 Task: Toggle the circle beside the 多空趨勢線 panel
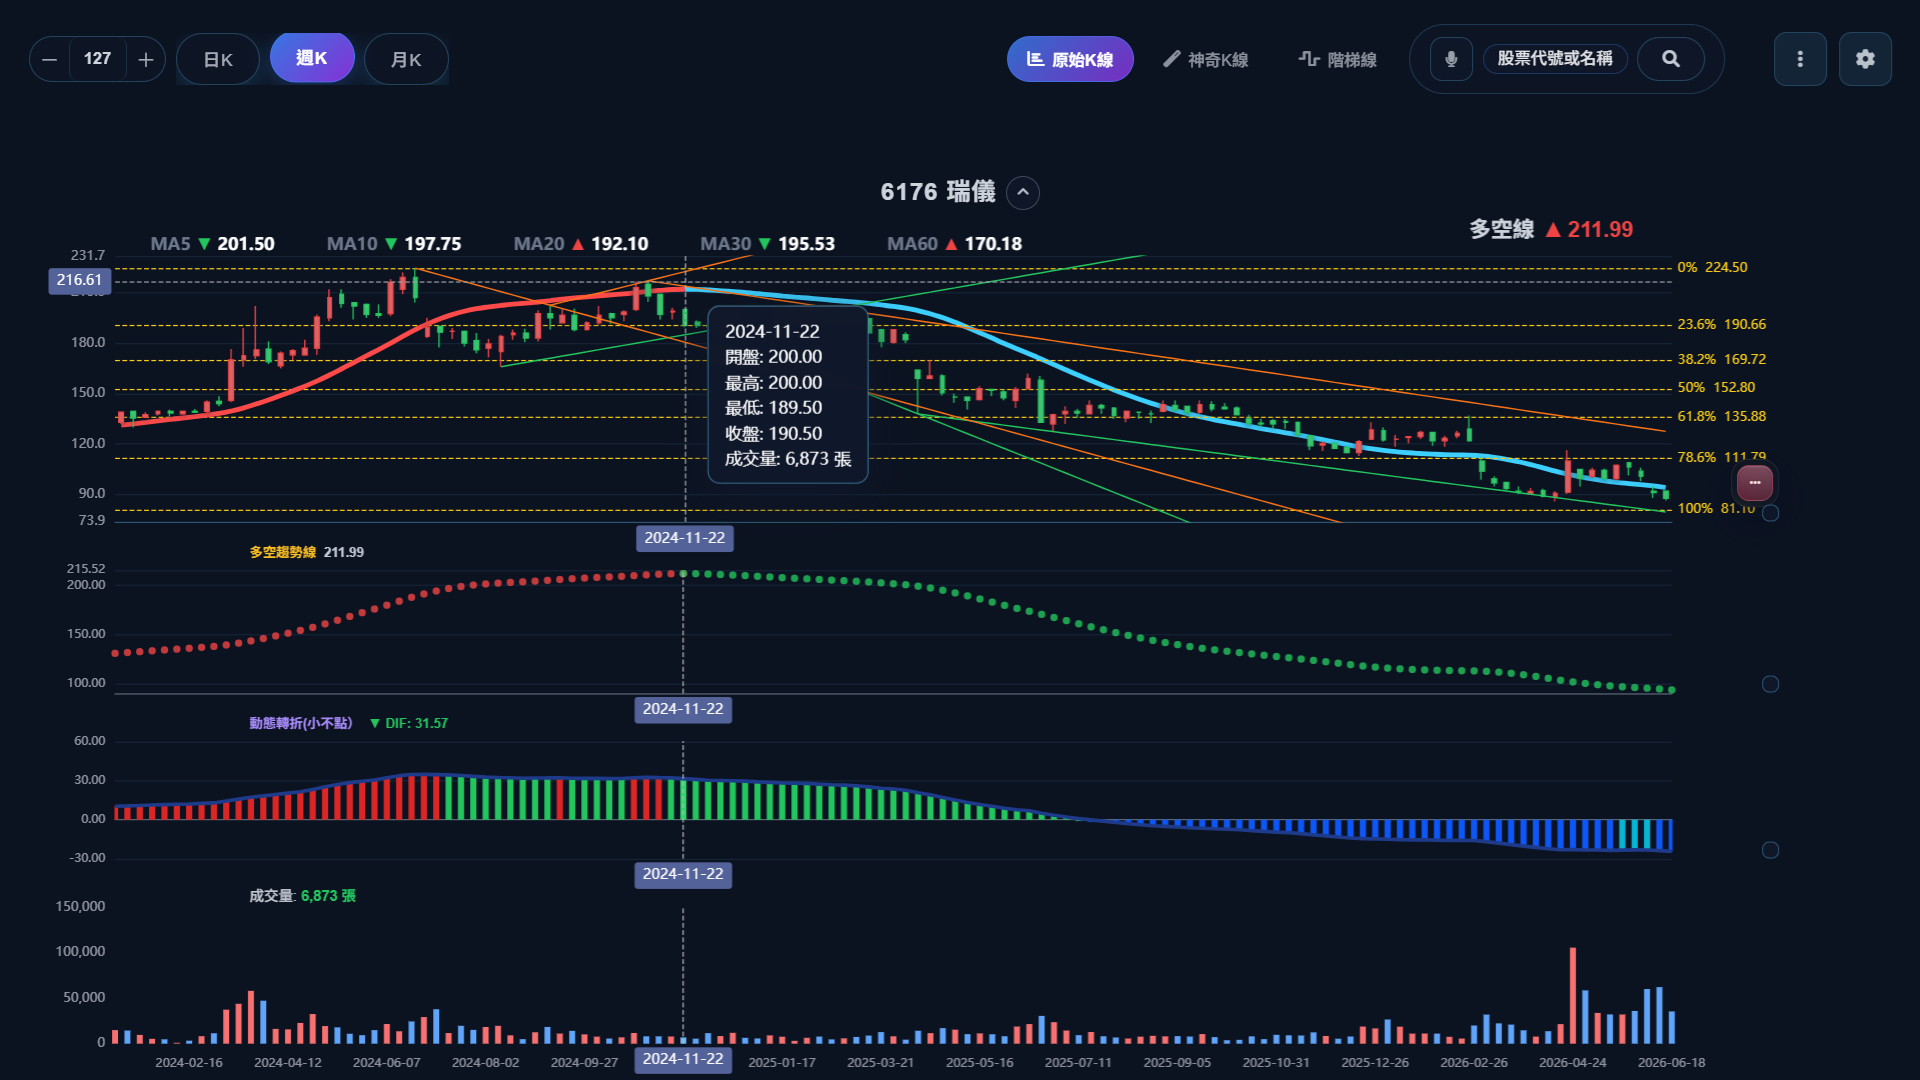pos(1770,684)
